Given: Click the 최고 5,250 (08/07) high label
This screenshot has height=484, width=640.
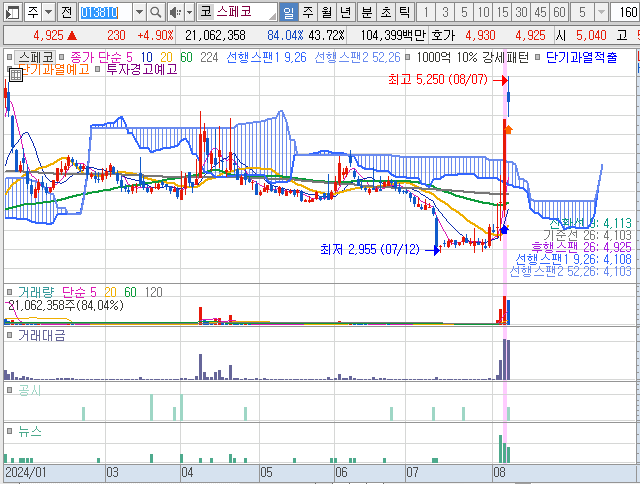Looking at the screenshot, I should [x=438, y=80].
